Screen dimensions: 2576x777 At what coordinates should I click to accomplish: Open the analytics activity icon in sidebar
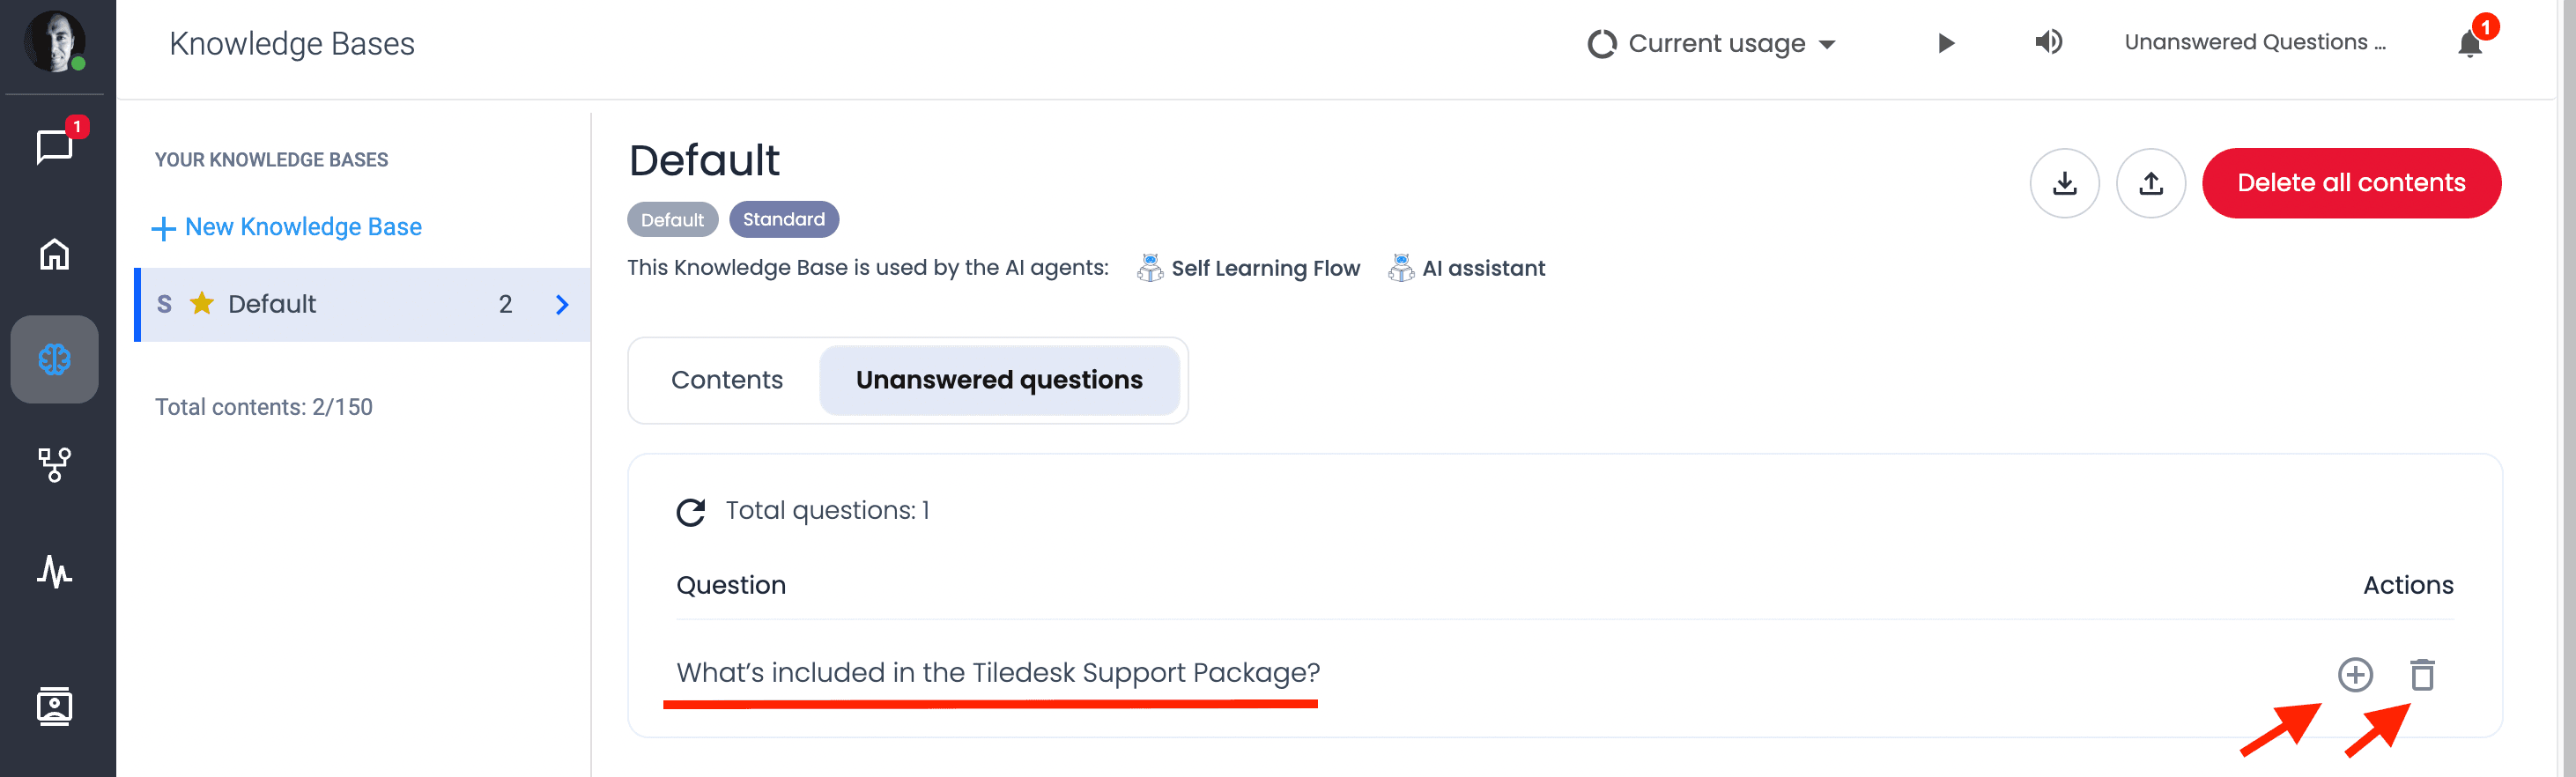pos(55,571)
